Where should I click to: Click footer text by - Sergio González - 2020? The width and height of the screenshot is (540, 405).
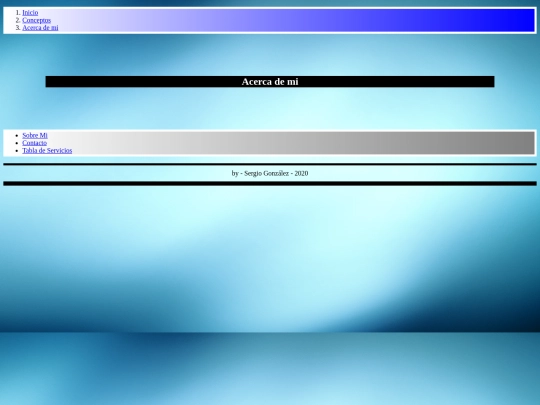click(270, 173)
